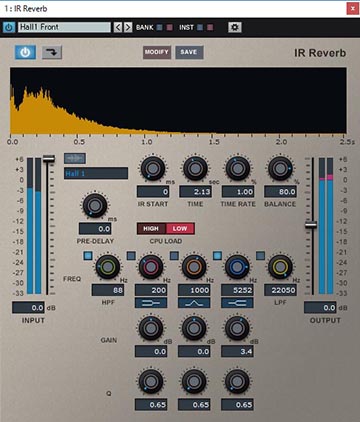This screenshot has width=360, height=422.
Task: Select the frequency field 5252
Action: click(x=237, y=290)
